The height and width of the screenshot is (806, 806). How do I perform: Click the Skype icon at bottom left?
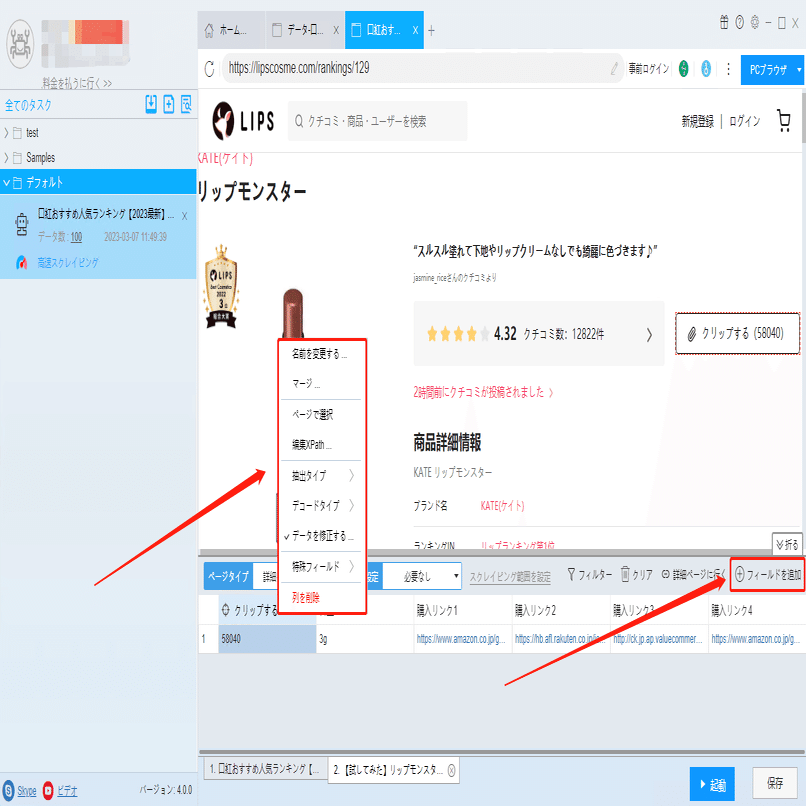[8, 790]
